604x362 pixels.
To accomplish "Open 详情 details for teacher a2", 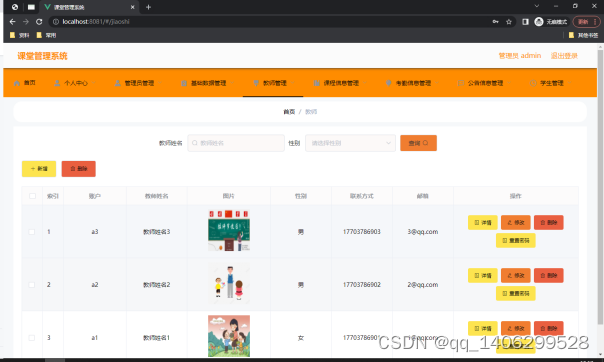I will point(483,275).
